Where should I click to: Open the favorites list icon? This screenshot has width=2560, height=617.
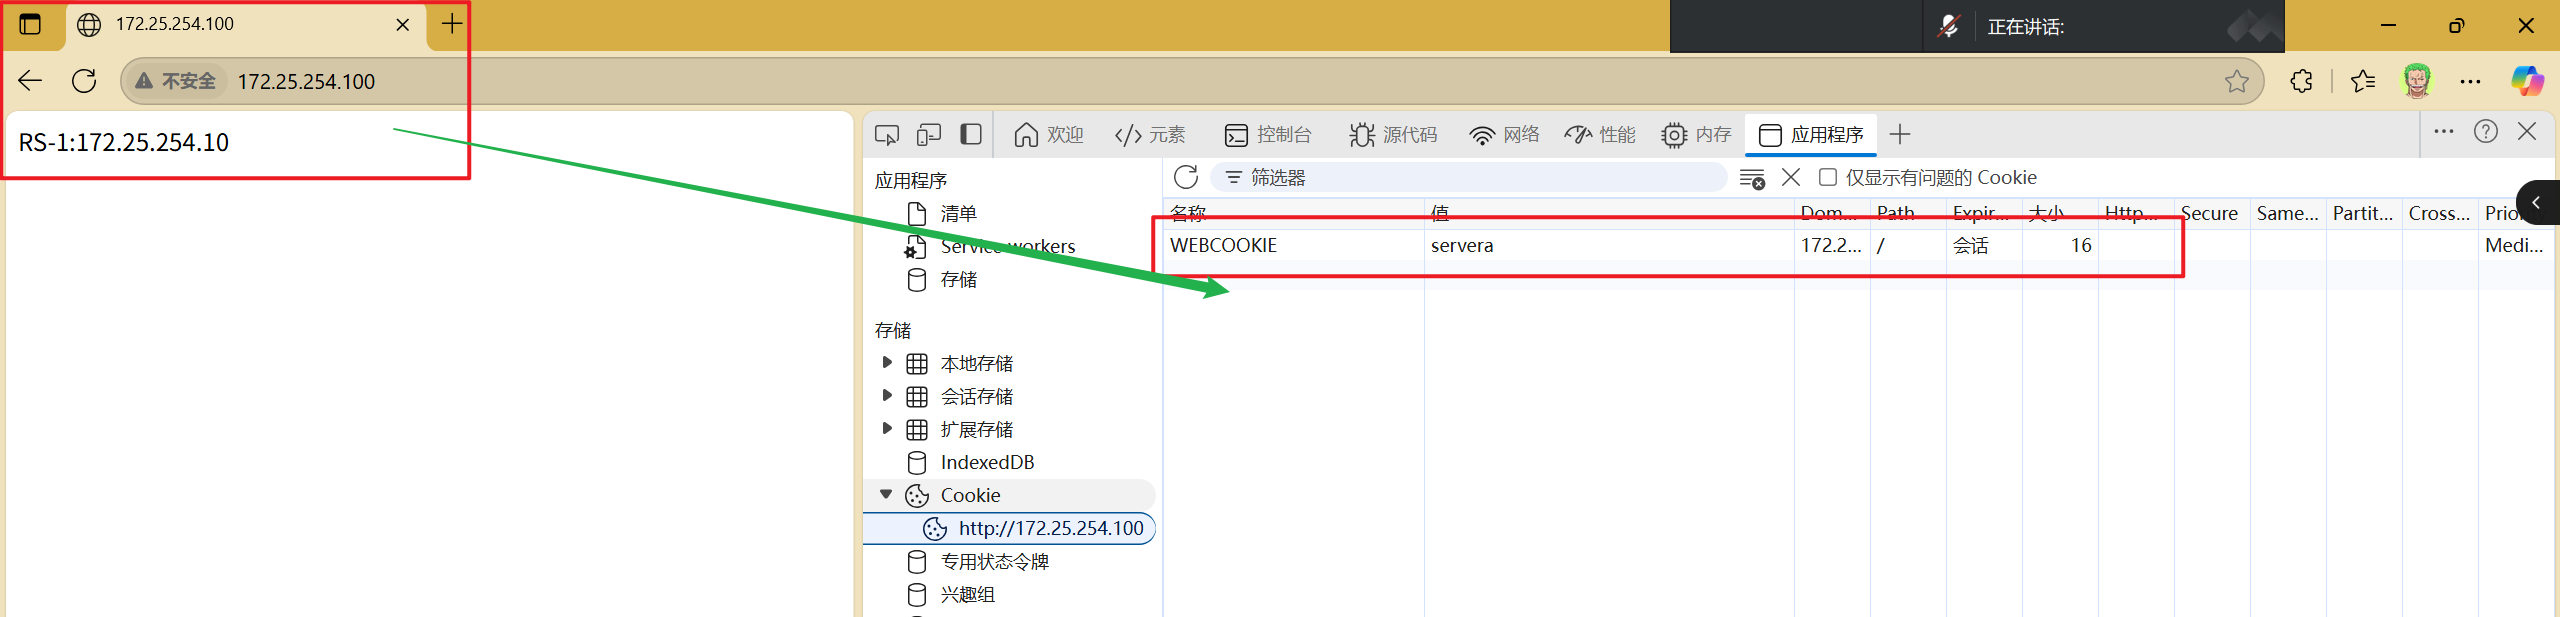(x=2363, y=81)
